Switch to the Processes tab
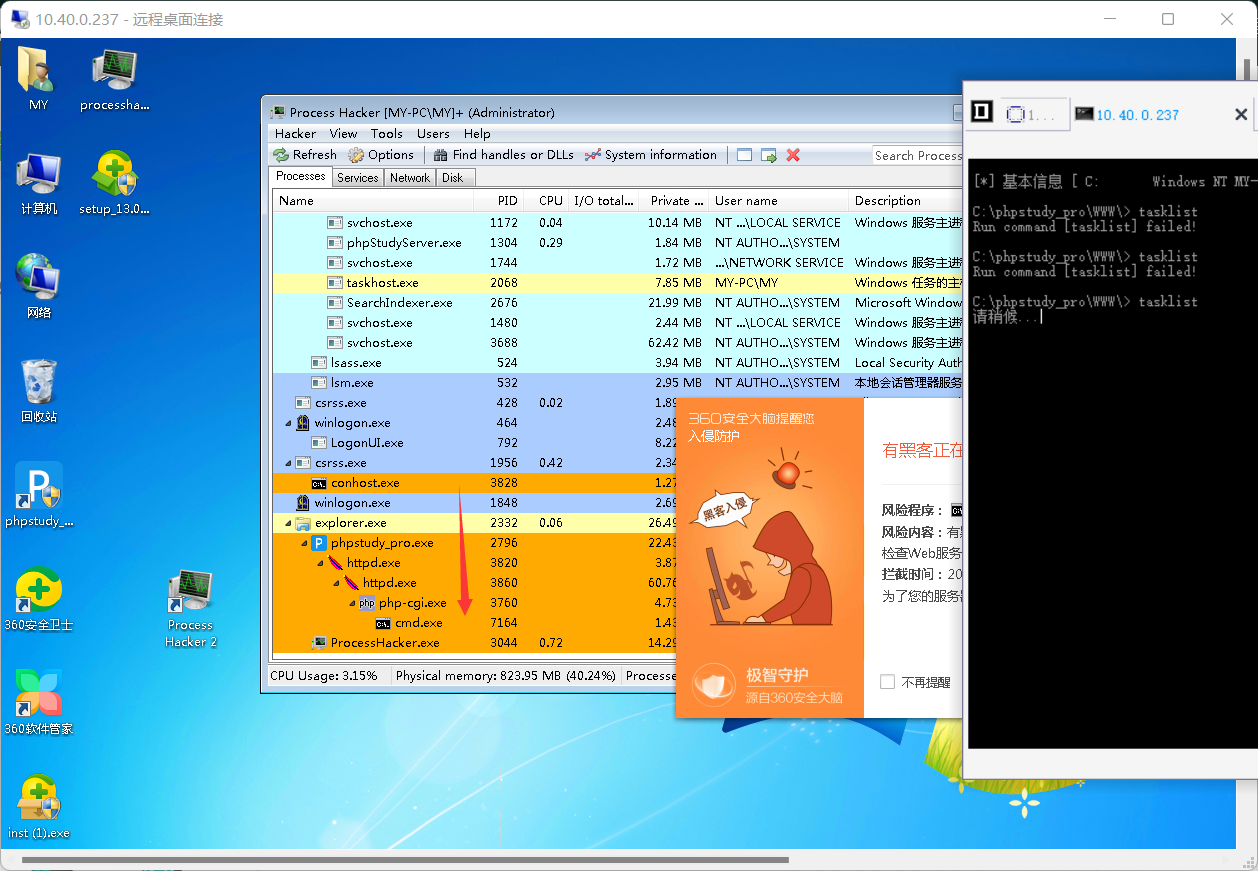The width and height of the screenshot is (1258, 871). tap(301, 177)
